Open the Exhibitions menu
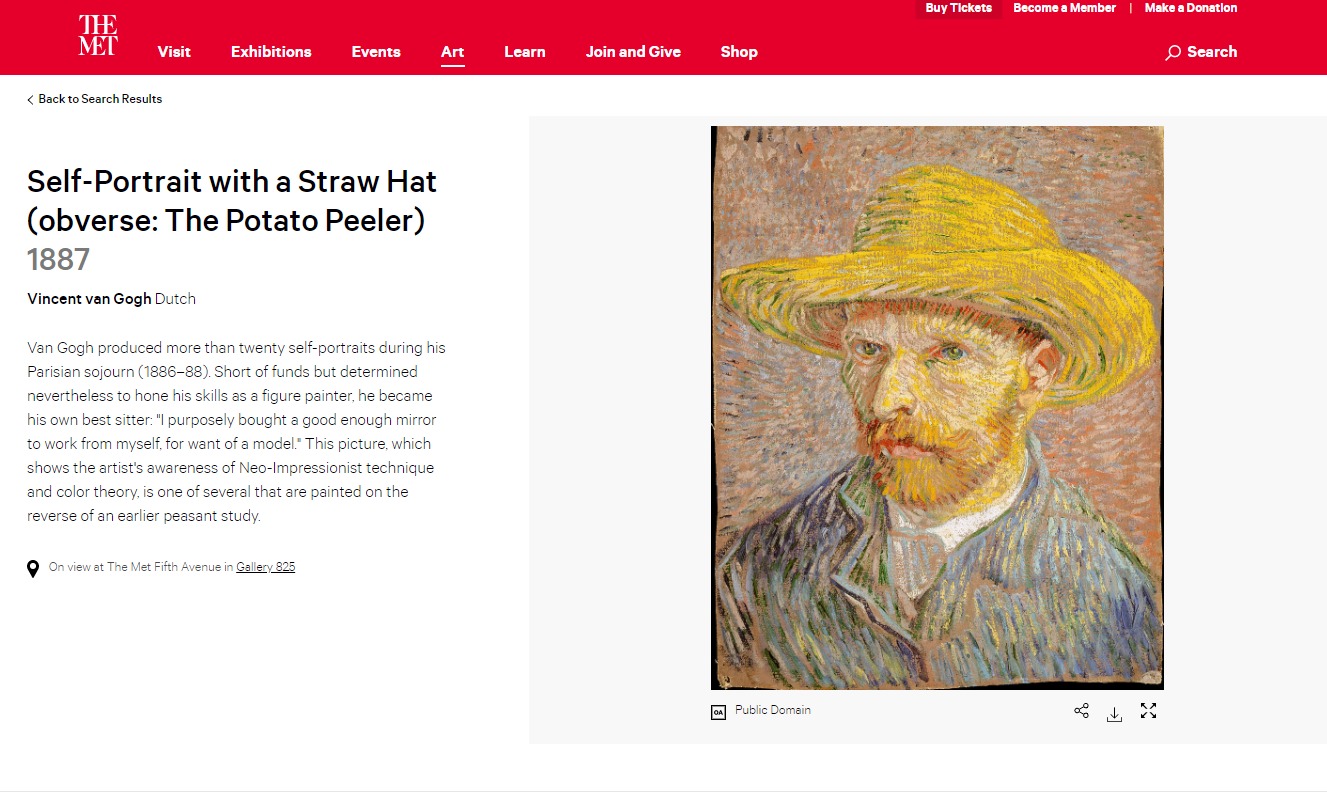This screenshot has height=795, width=1327. [x=271, y=52]
